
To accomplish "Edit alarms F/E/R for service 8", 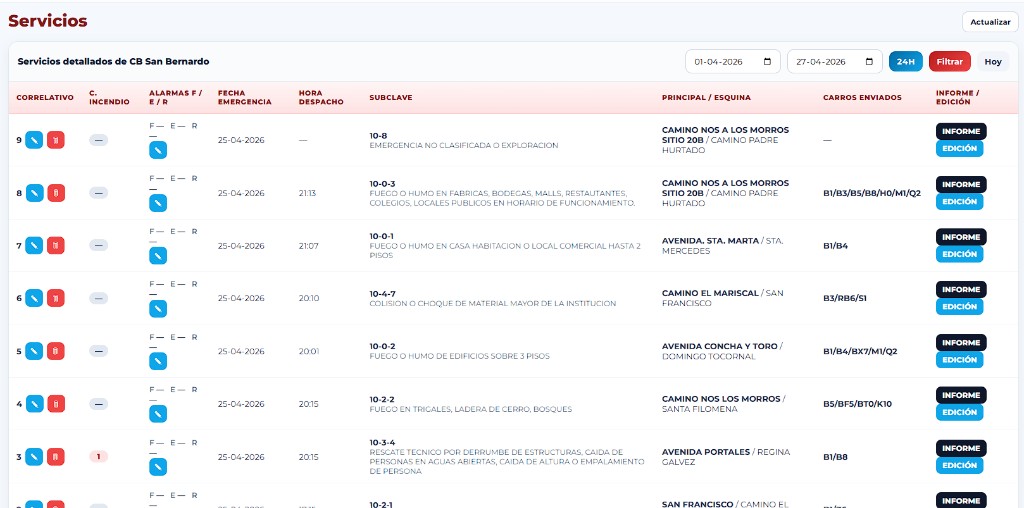I will tap(158, 203).
